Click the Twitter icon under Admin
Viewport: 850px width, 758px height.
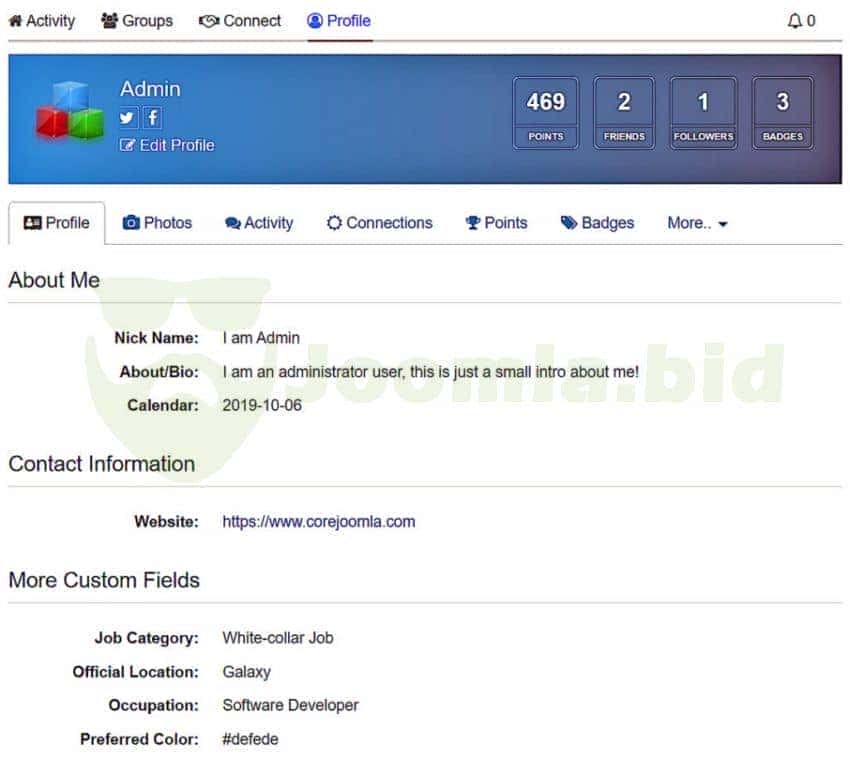(x=127, y=117)
